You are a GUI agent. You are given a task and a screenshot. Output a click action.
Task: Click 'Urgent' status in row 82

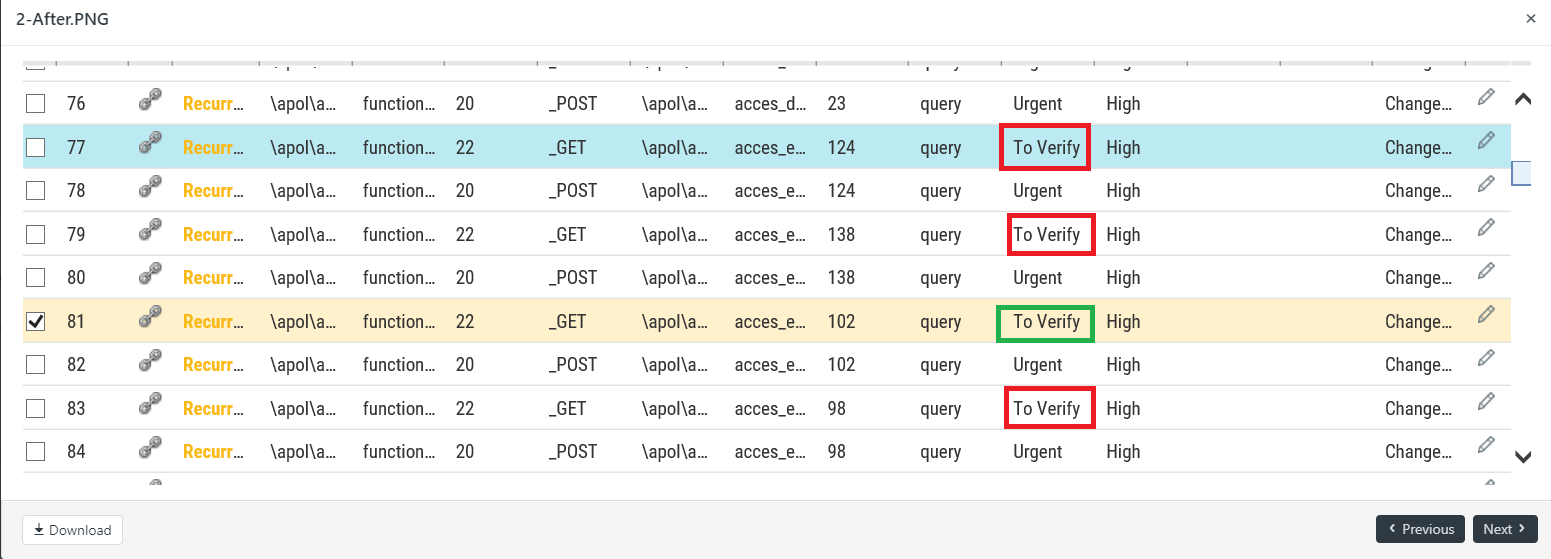(1037, 365)
